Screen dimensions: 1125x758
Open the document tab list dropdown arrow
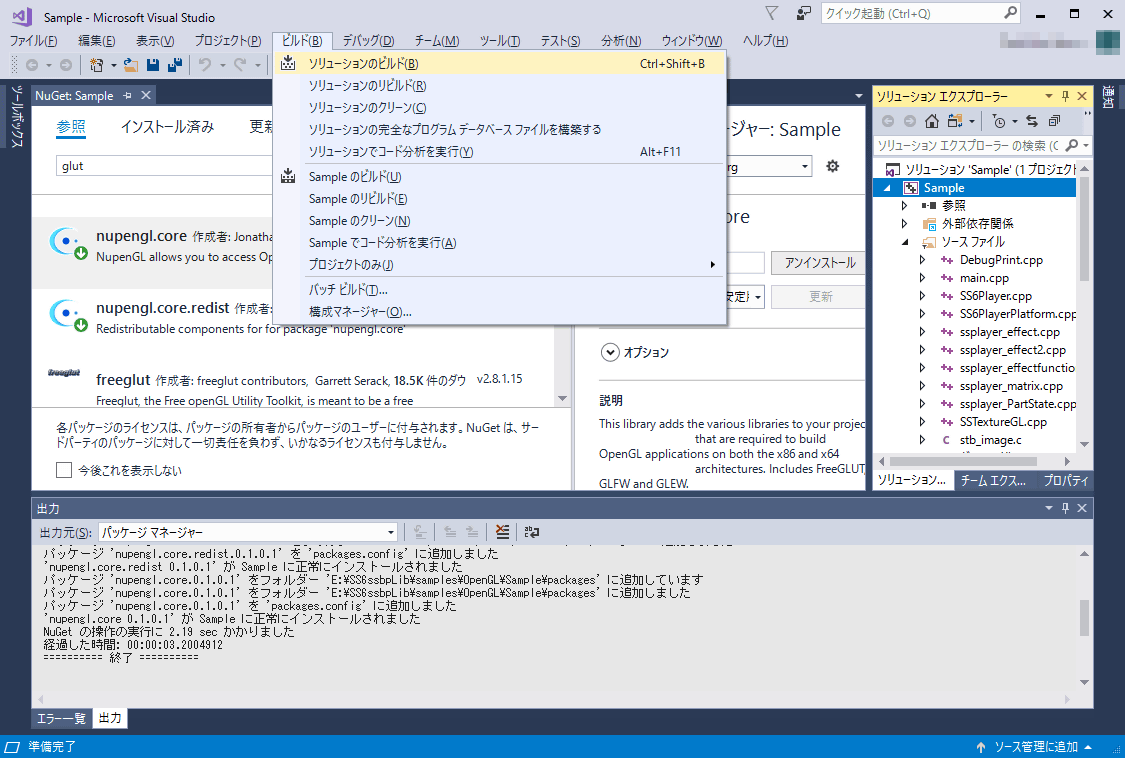(x=859, y=95)
